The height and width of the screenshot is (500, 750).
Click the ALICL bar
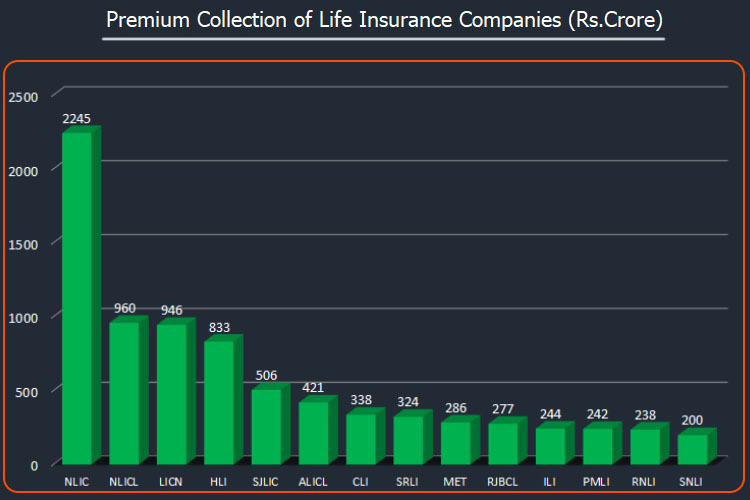coord(313,432)
